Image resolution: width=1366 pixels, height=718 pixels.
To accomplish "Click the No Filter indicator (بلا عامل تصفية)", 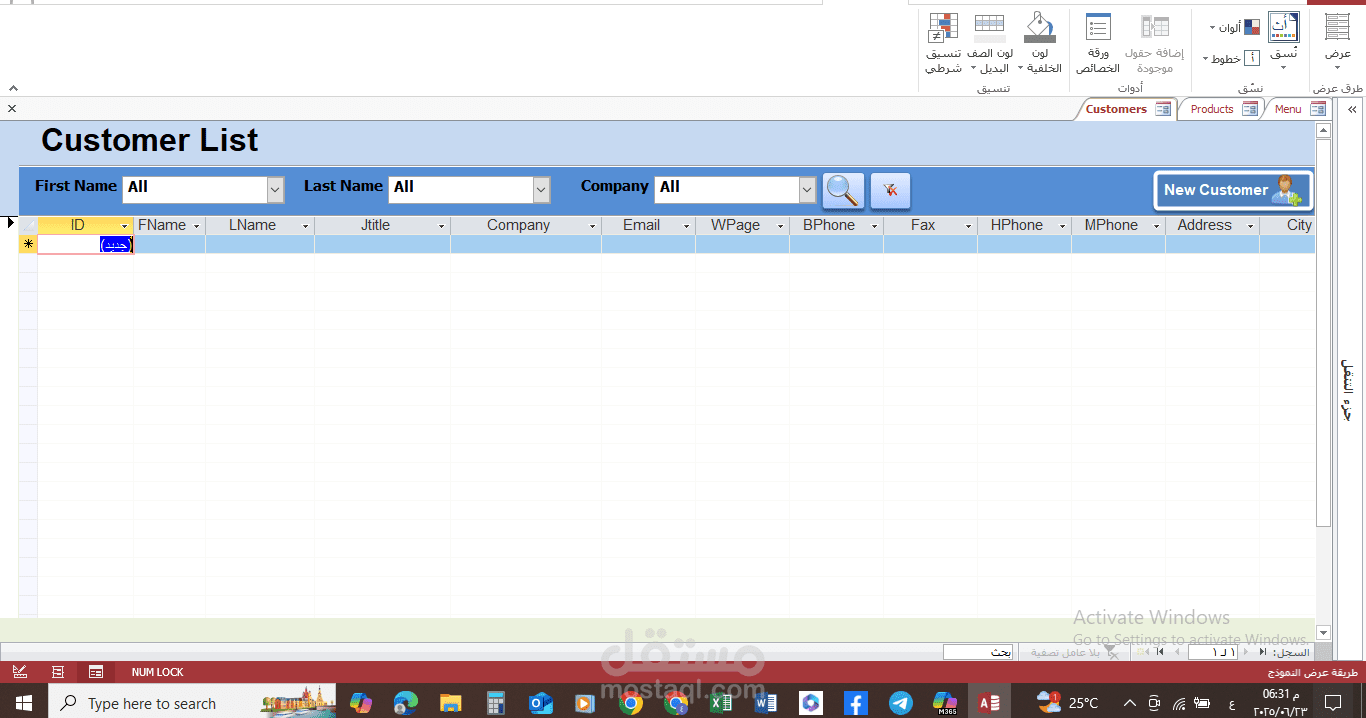I will pos(1074,652).
